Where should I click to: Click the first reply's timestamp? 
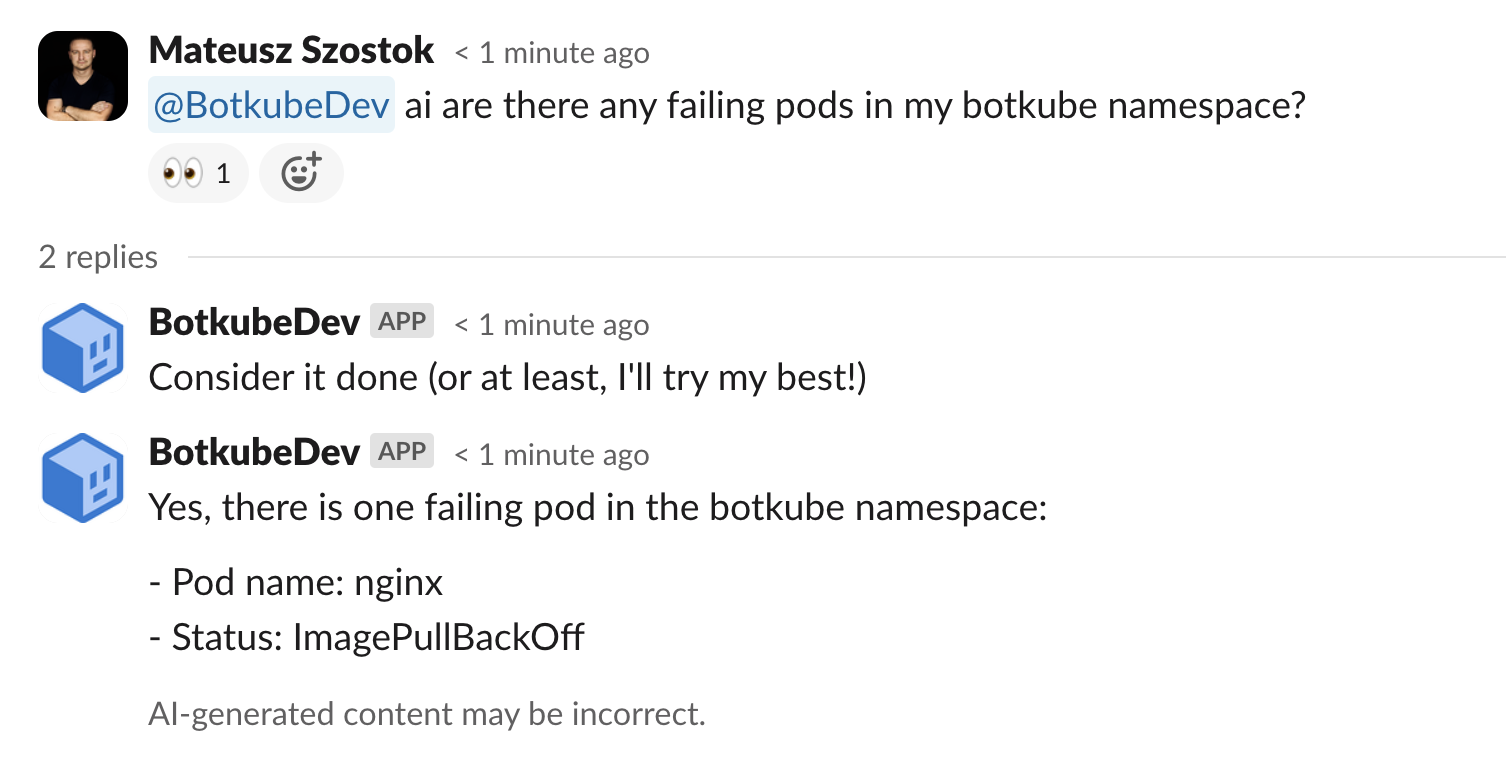point(551,324)
